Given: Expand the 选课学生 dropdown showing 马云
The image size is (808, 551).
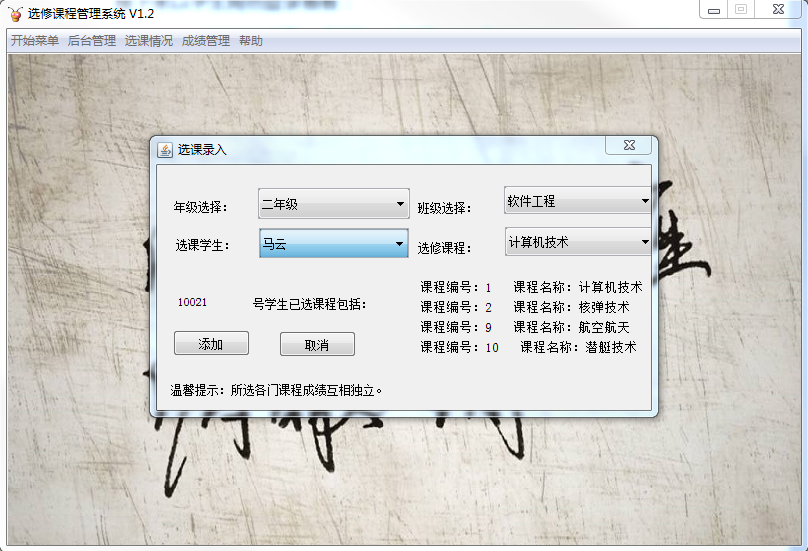Looking at the screenshot, I should (x=334, y=243).
